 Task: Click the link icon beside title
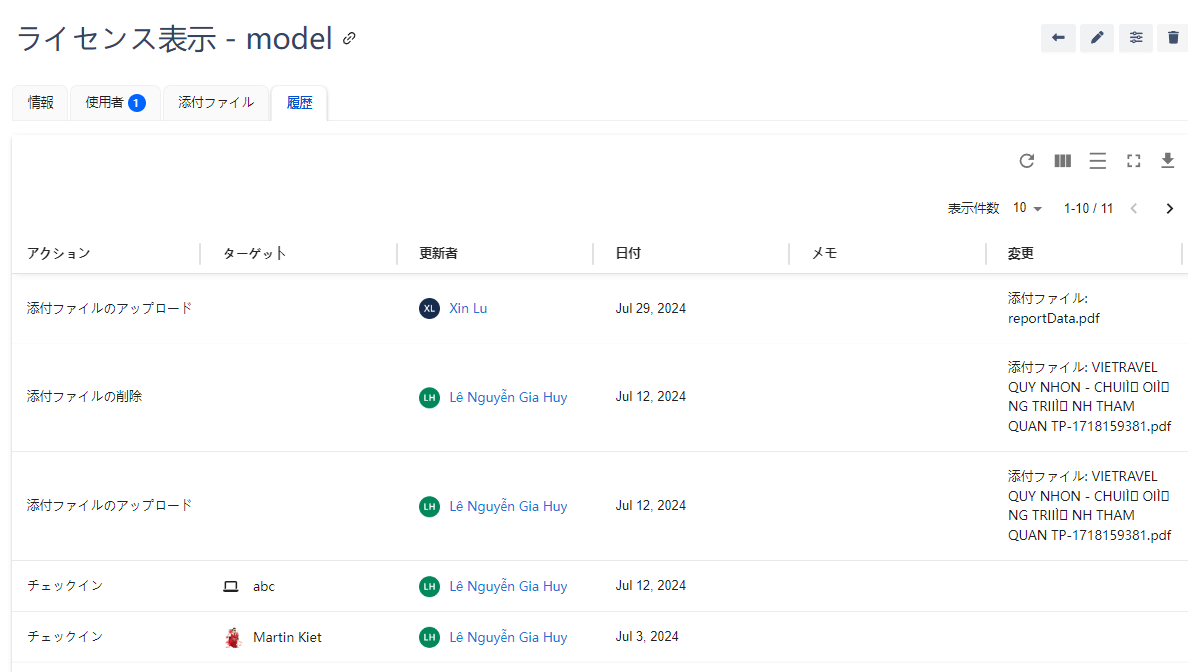coord(349,39)
